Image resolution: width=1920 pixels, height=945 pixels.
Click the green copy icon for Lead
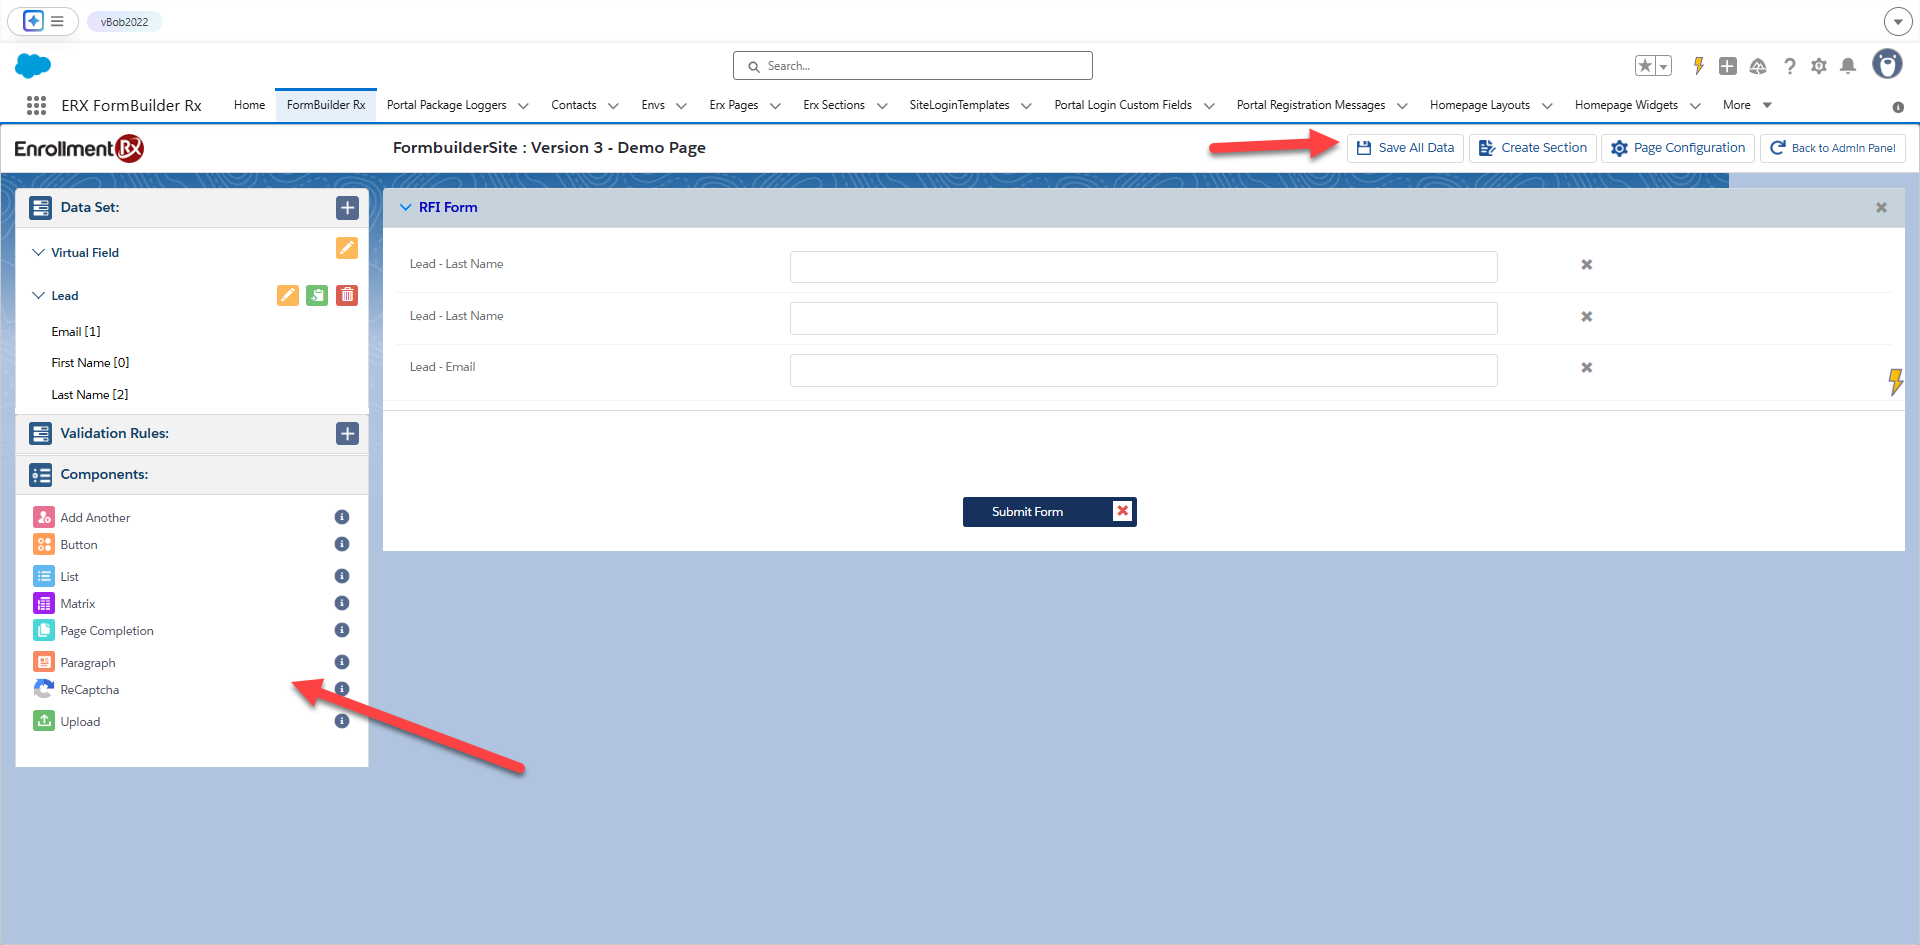(317, 295)
